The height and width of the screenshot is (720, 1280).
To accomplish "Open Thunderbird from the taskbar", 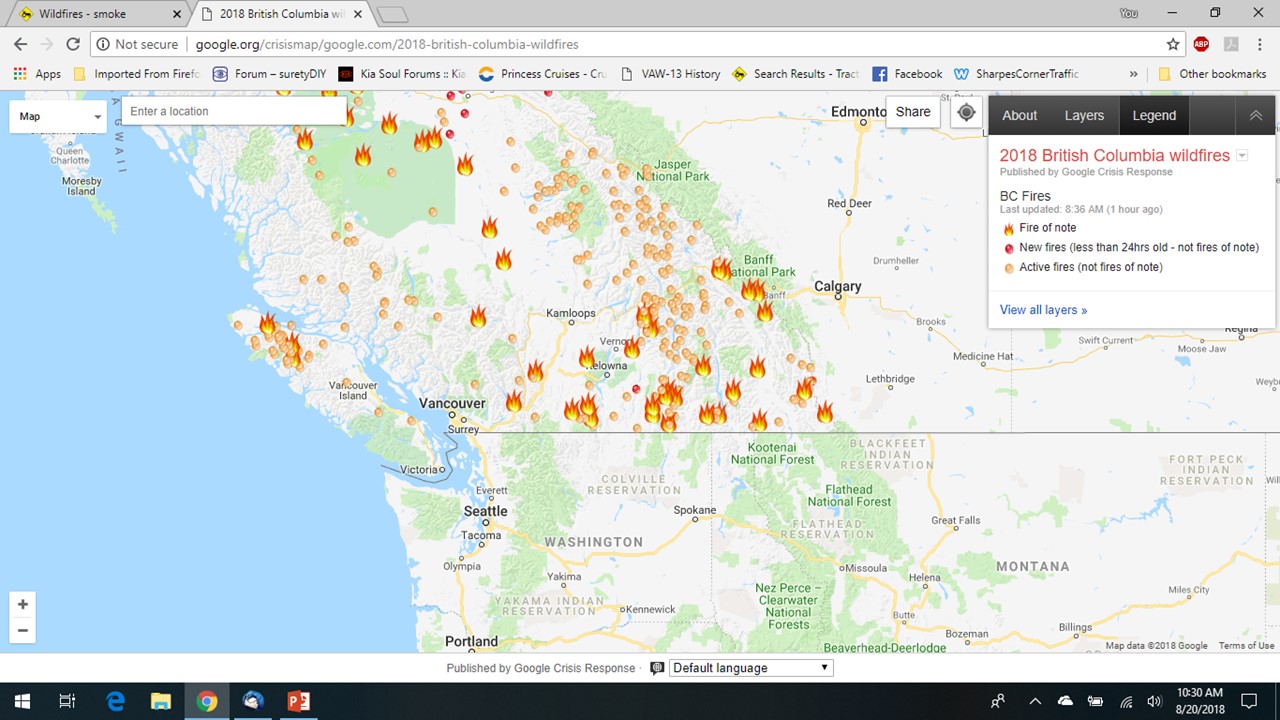I will (253, 701).
